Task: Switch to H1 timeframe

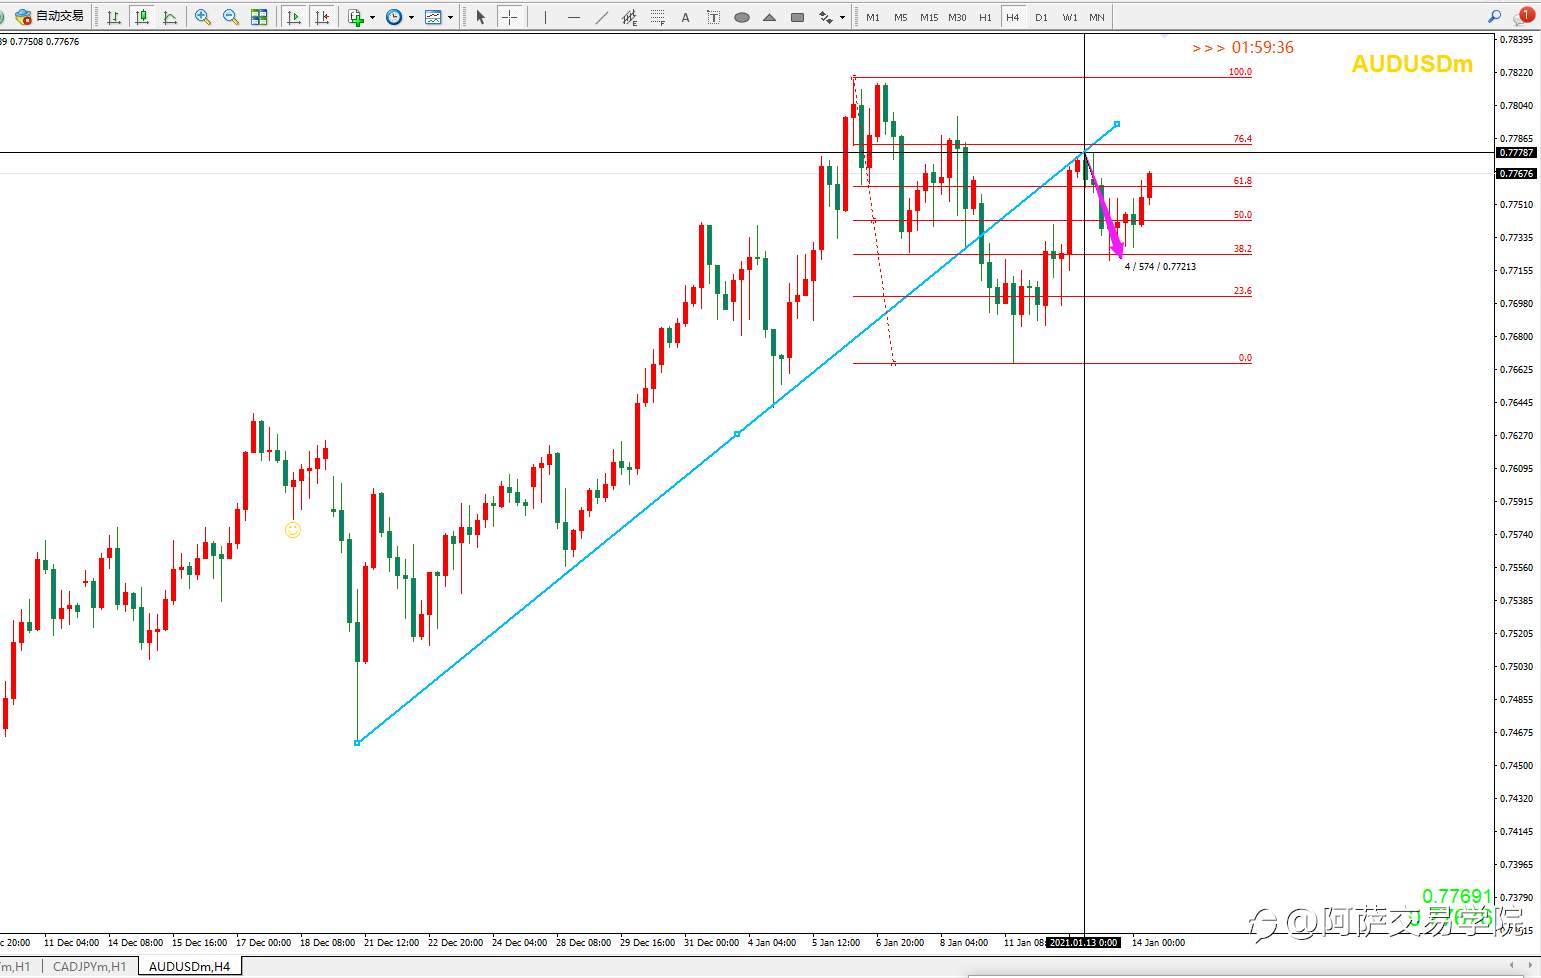Action: tap(985, 17)
